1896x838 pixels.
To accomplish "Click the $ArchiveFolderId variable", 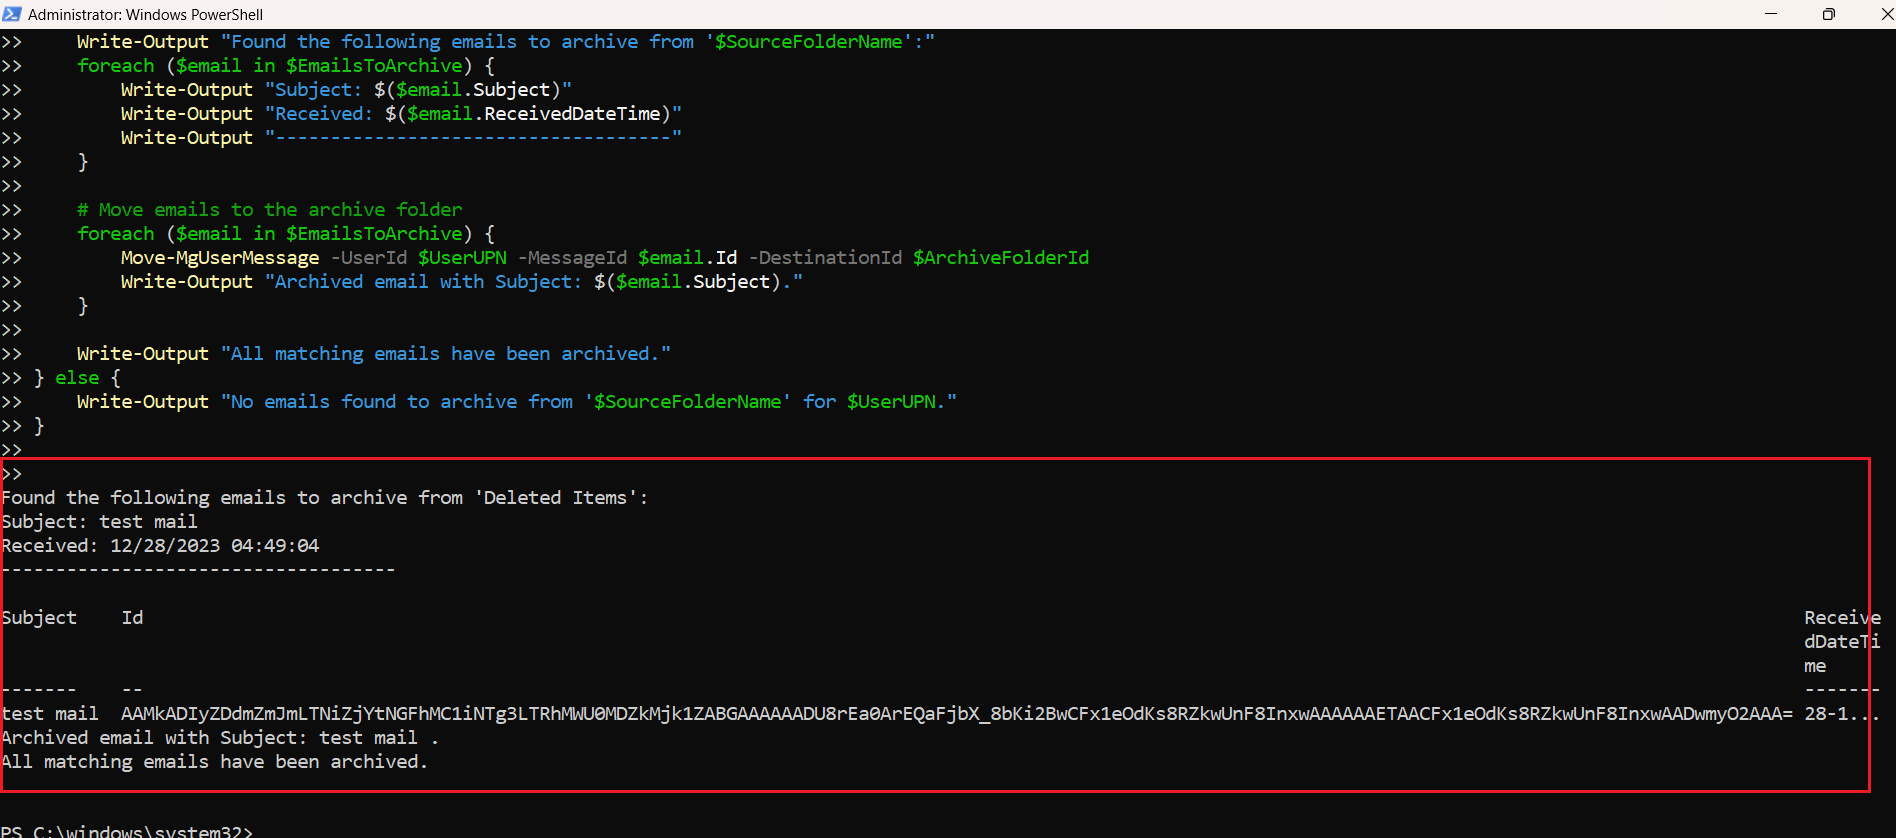I will tap(1000, 258).
